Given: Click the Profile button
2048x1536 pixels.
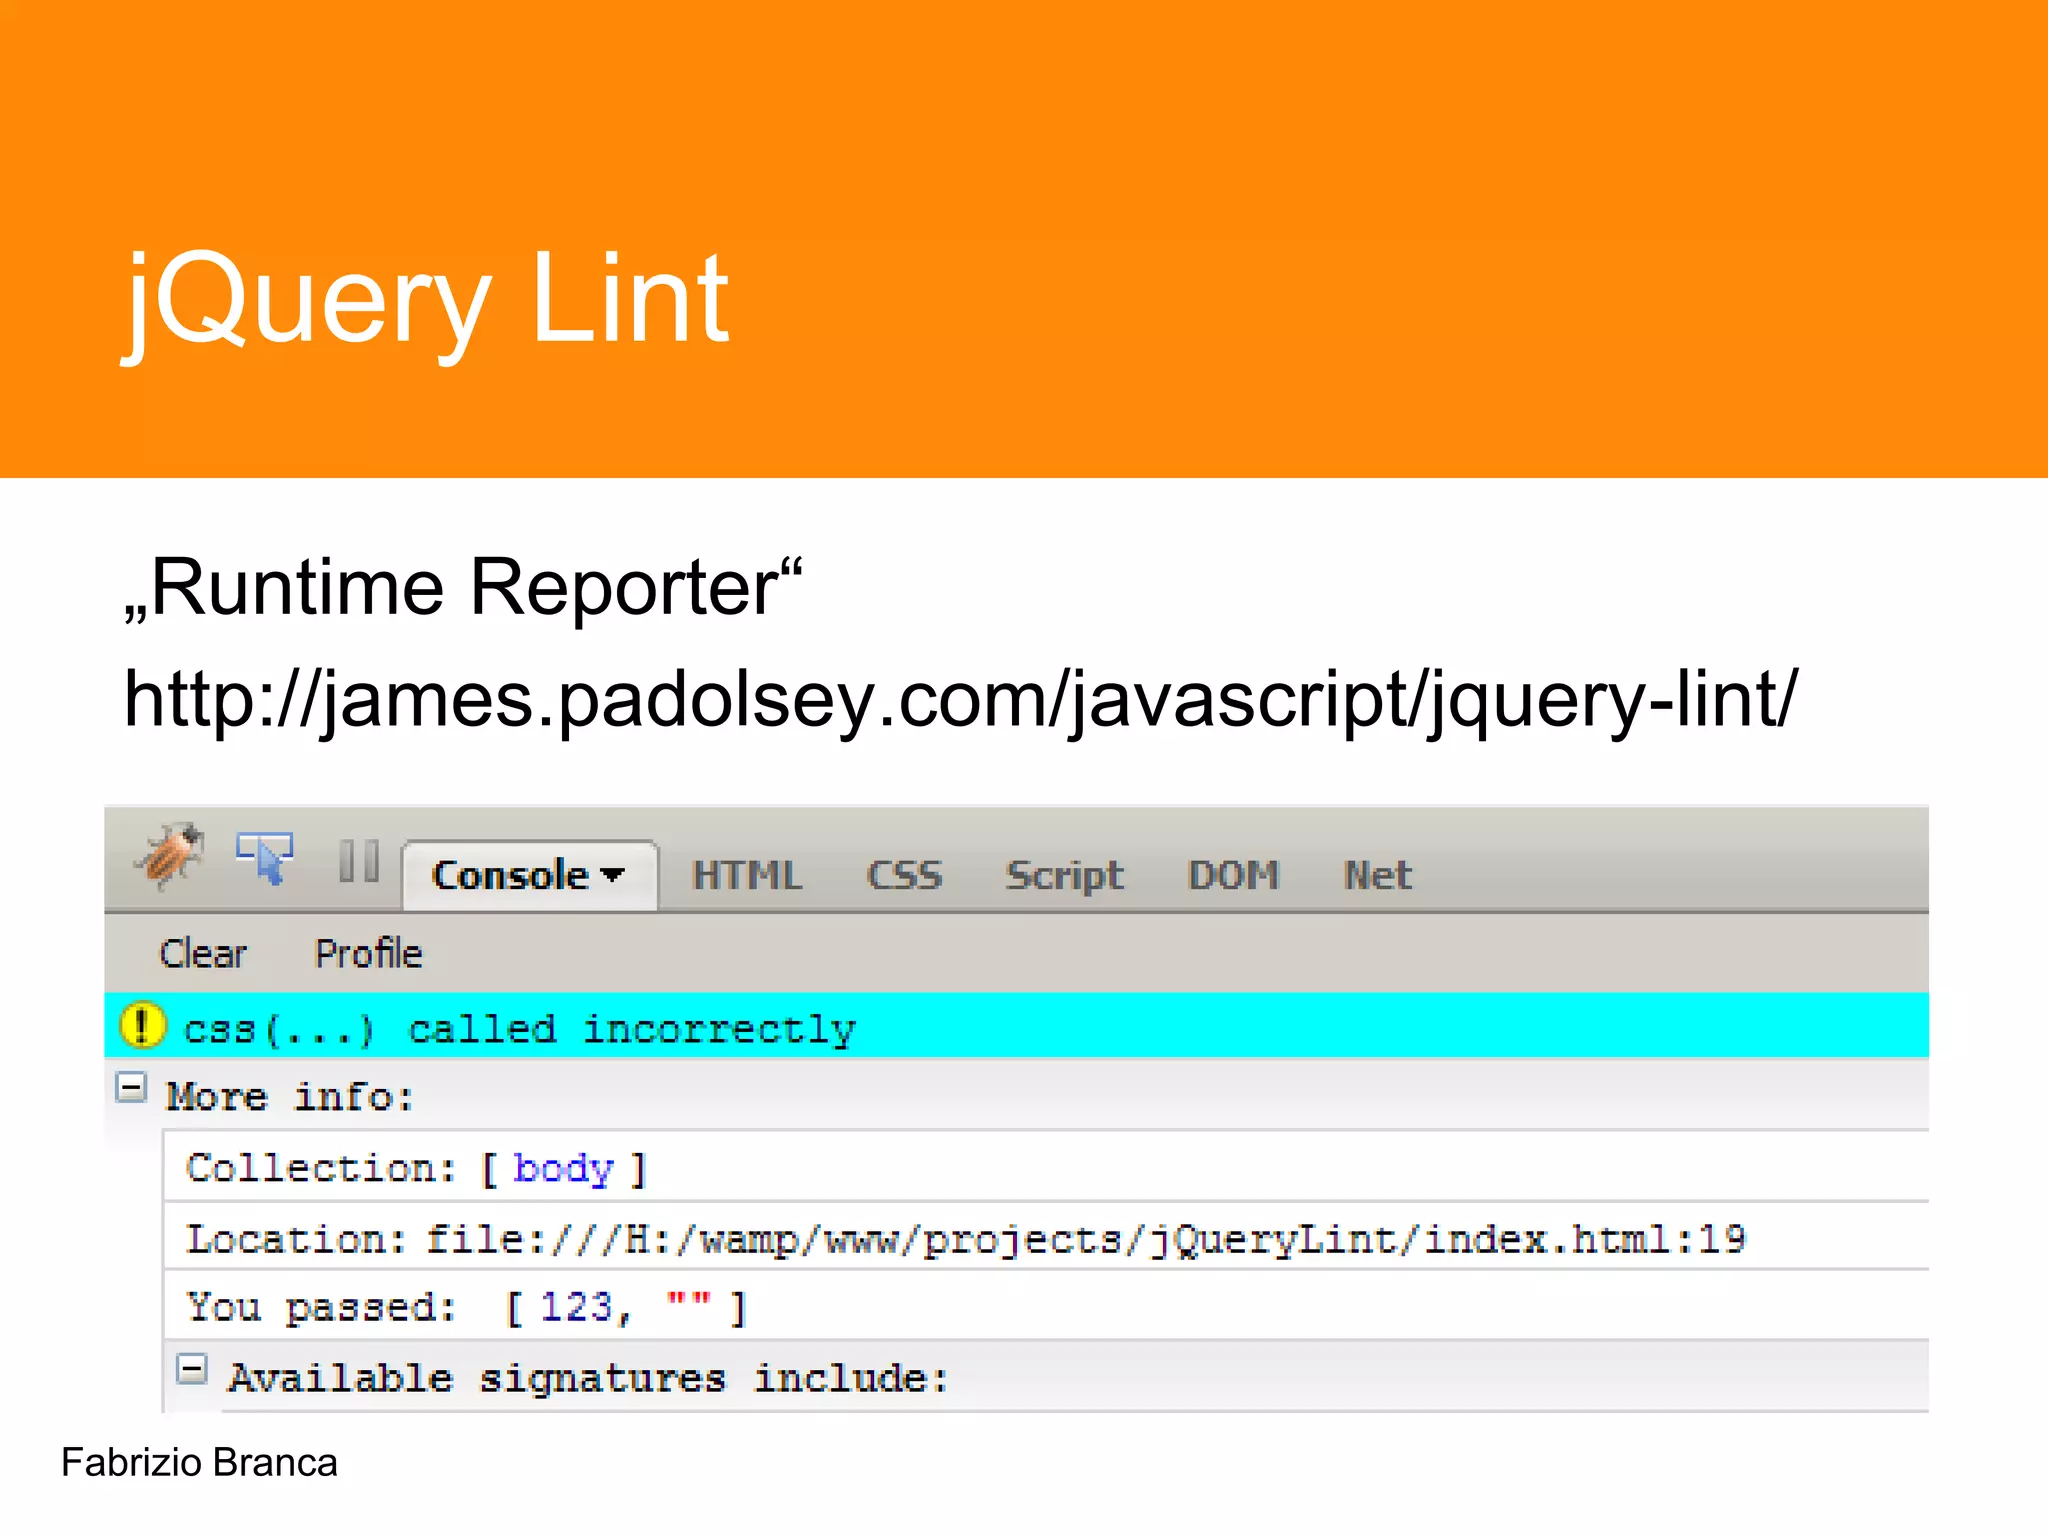Looking at the screenshot, I should point(369,954).
